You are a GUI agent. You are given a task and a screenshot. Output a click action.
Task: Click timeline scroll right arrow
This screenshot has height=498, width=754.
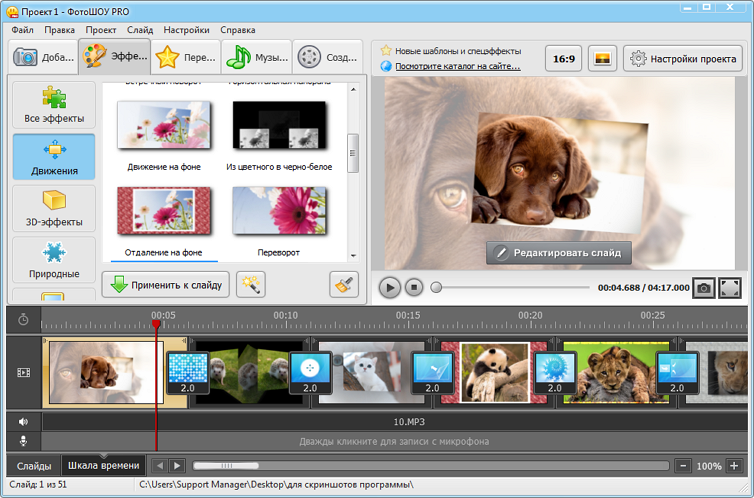(x=177, y=465)
